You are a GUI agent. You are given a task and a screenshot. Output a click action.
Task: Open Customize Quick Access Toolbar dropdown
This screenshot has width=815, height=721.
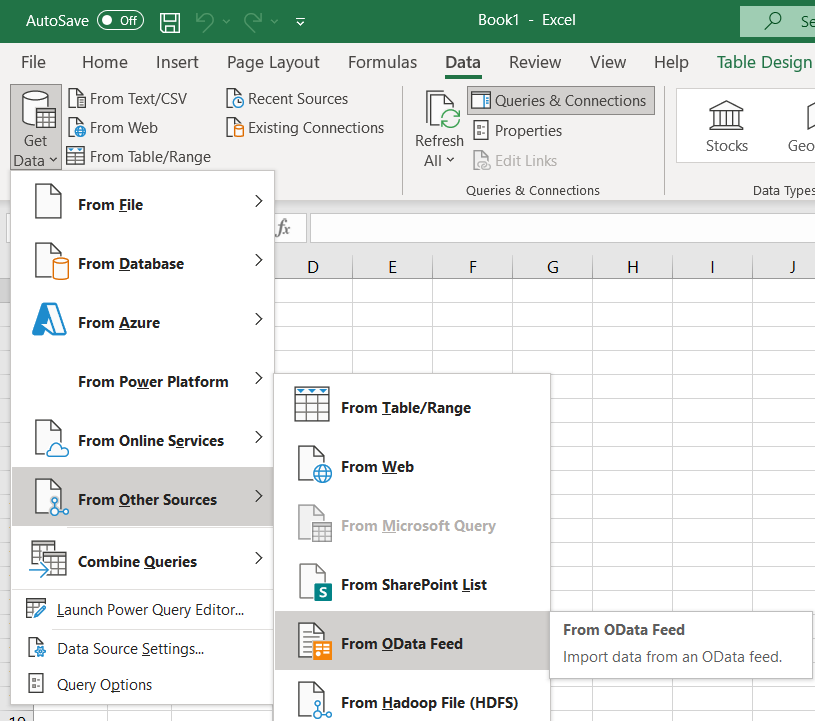pyautogui.click(x=300, y=21)
